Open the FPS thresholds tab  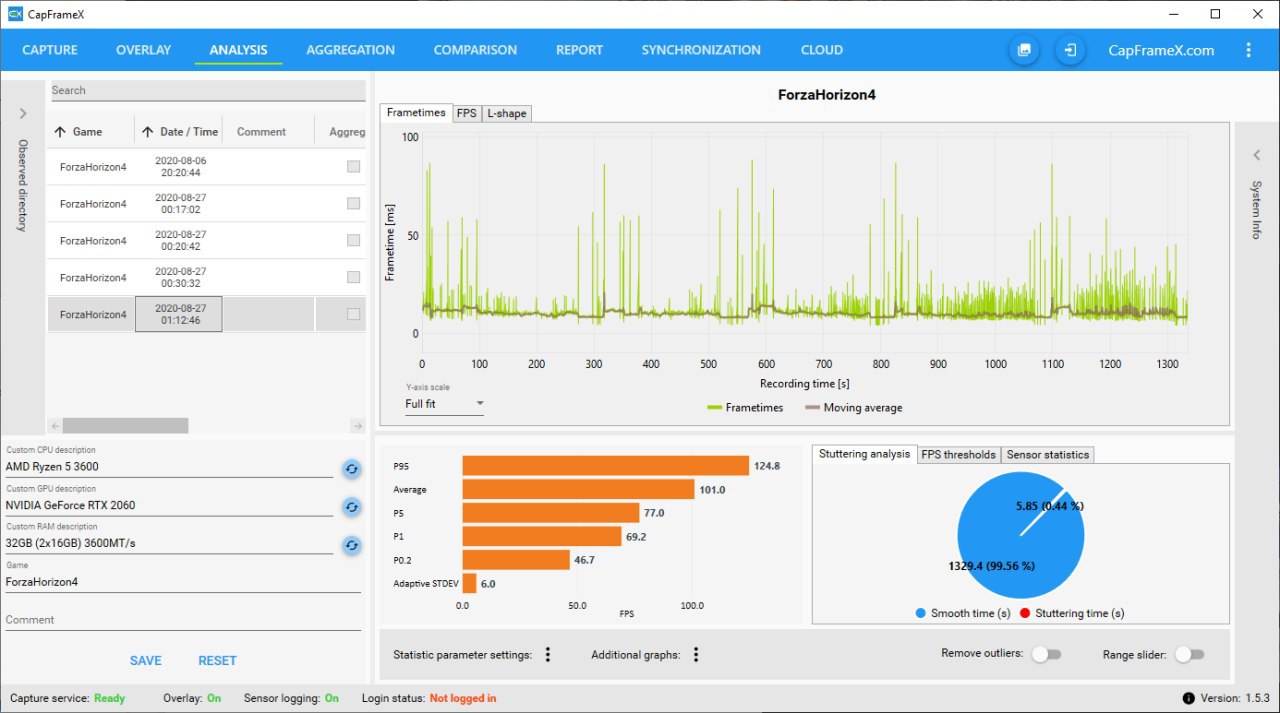(958, 455)
